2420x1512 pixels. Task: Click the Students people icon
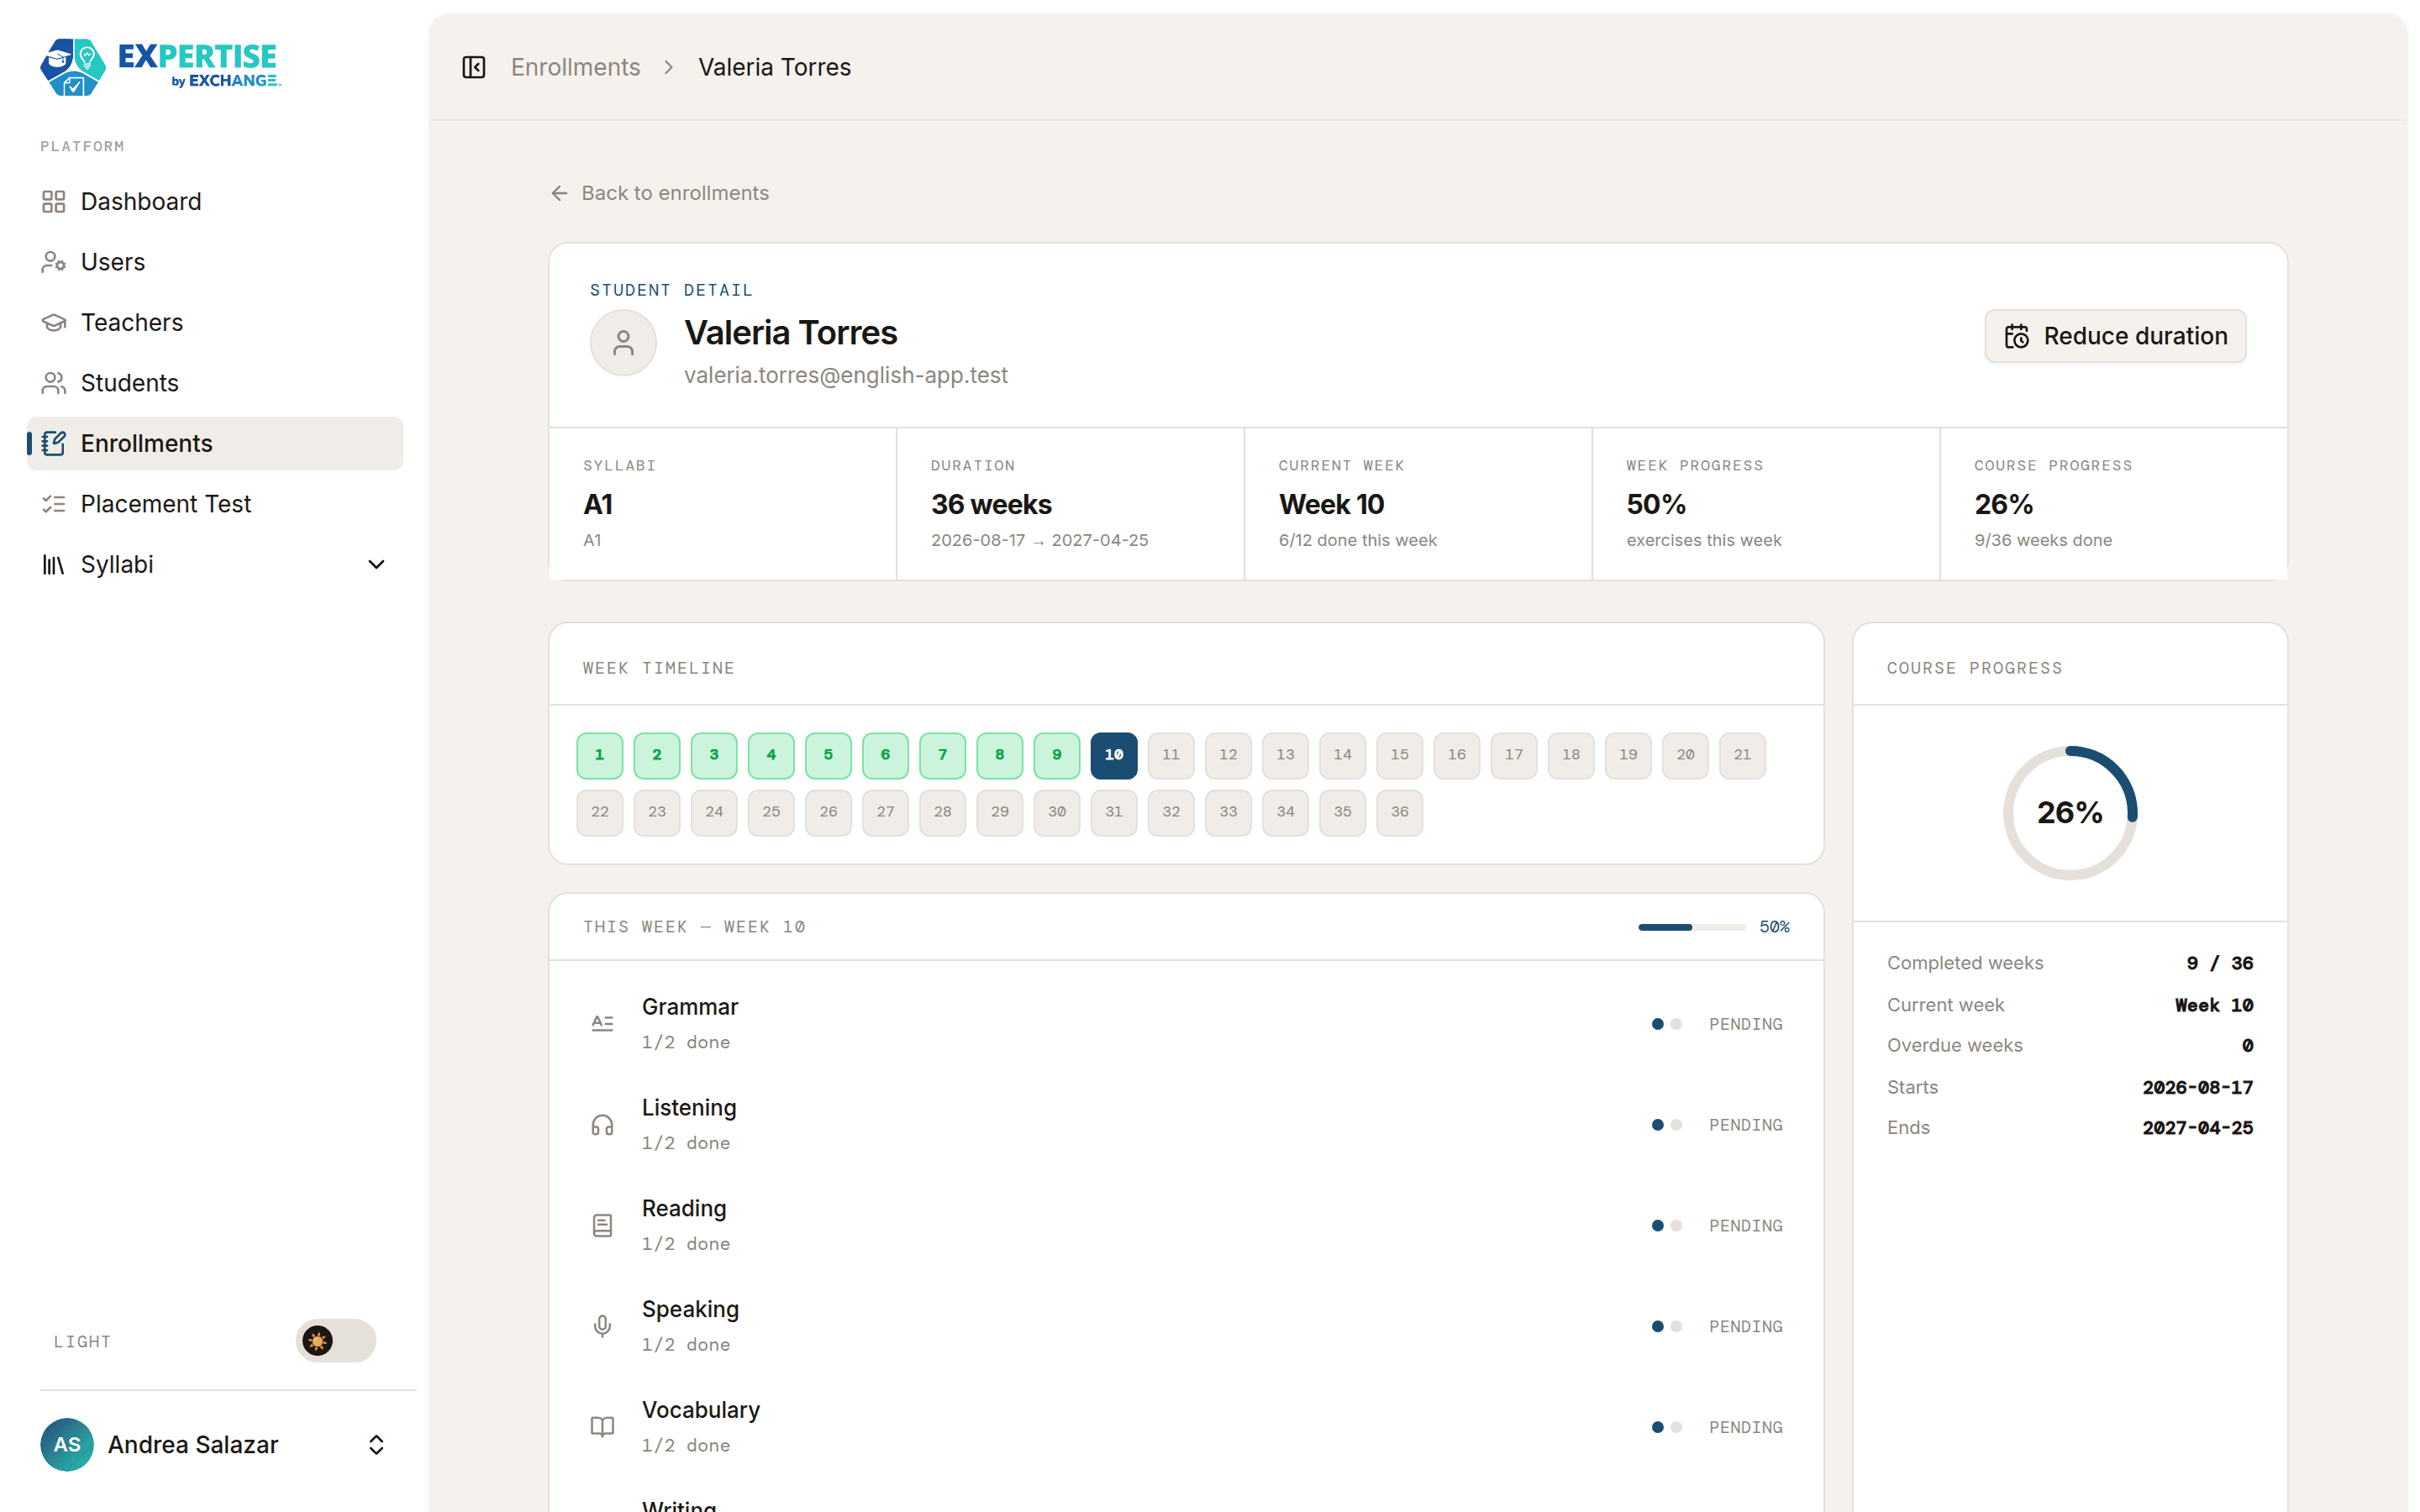(x=54, y=383)
